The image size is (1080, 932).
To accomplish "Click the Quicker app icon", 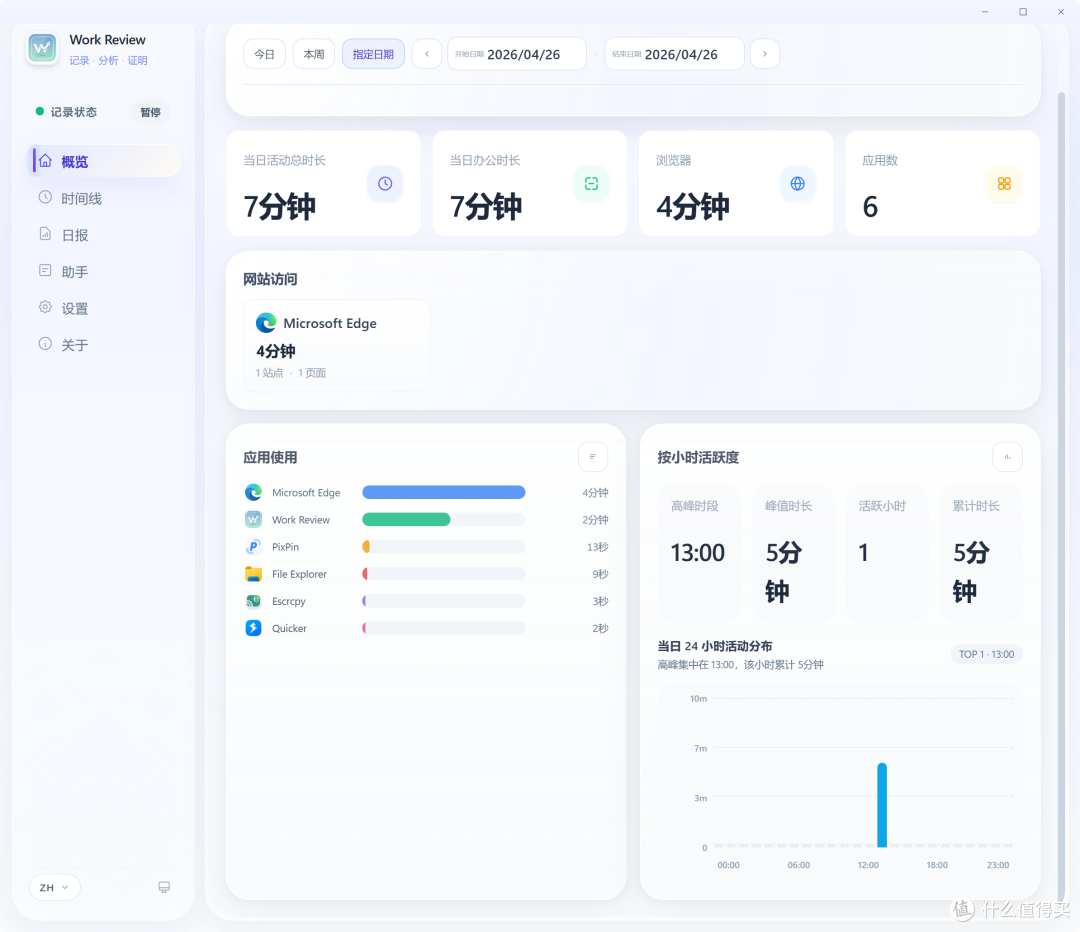I will tap(253, 628).
